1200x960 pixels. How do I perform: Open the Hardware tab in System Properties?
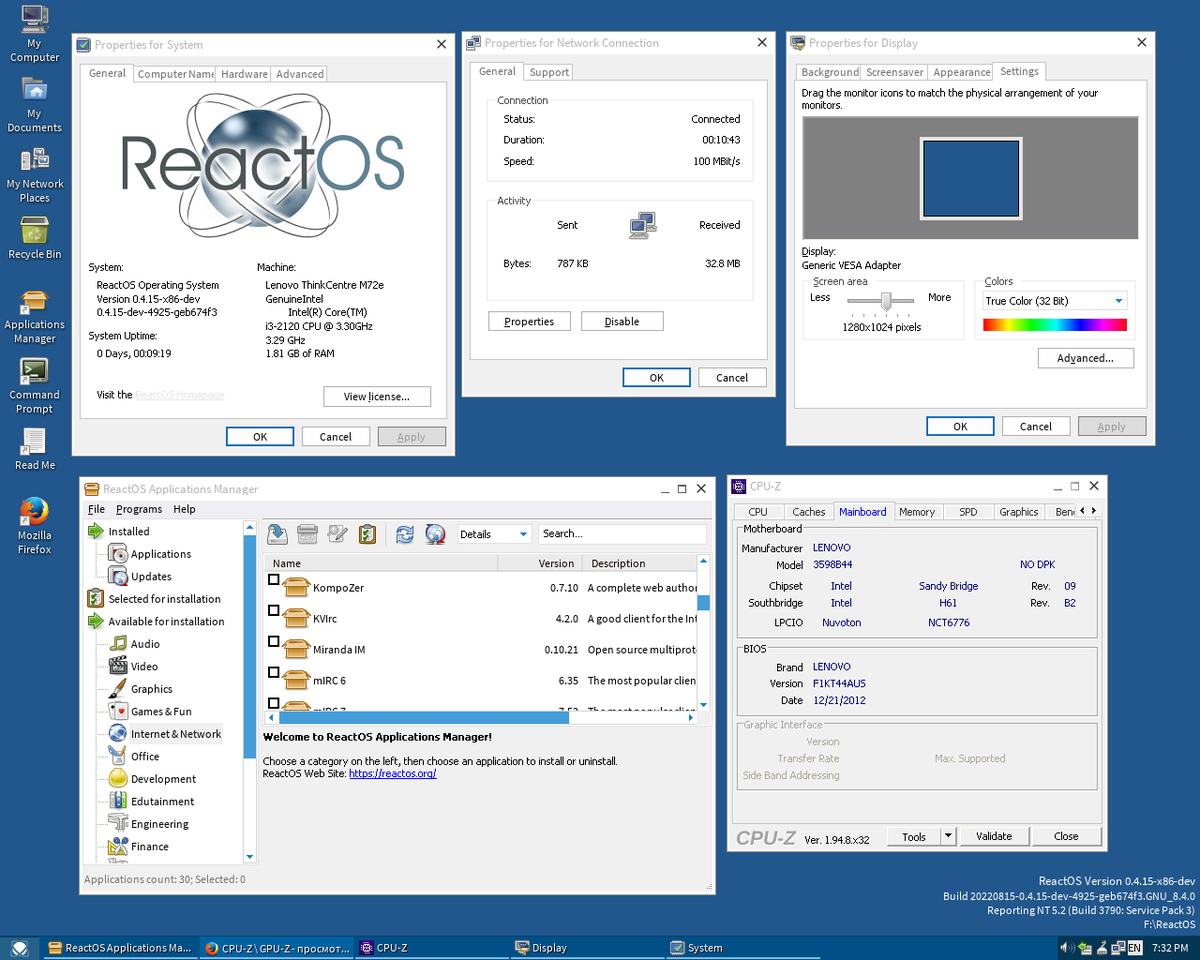point(244,73)
